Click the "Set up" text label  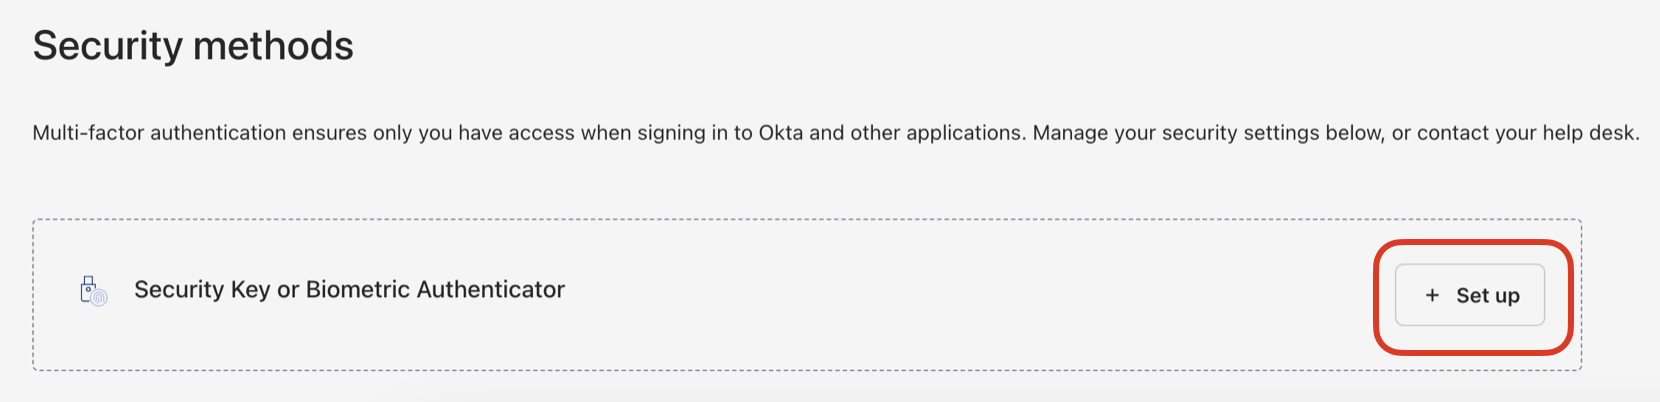tap(1487, 295)
